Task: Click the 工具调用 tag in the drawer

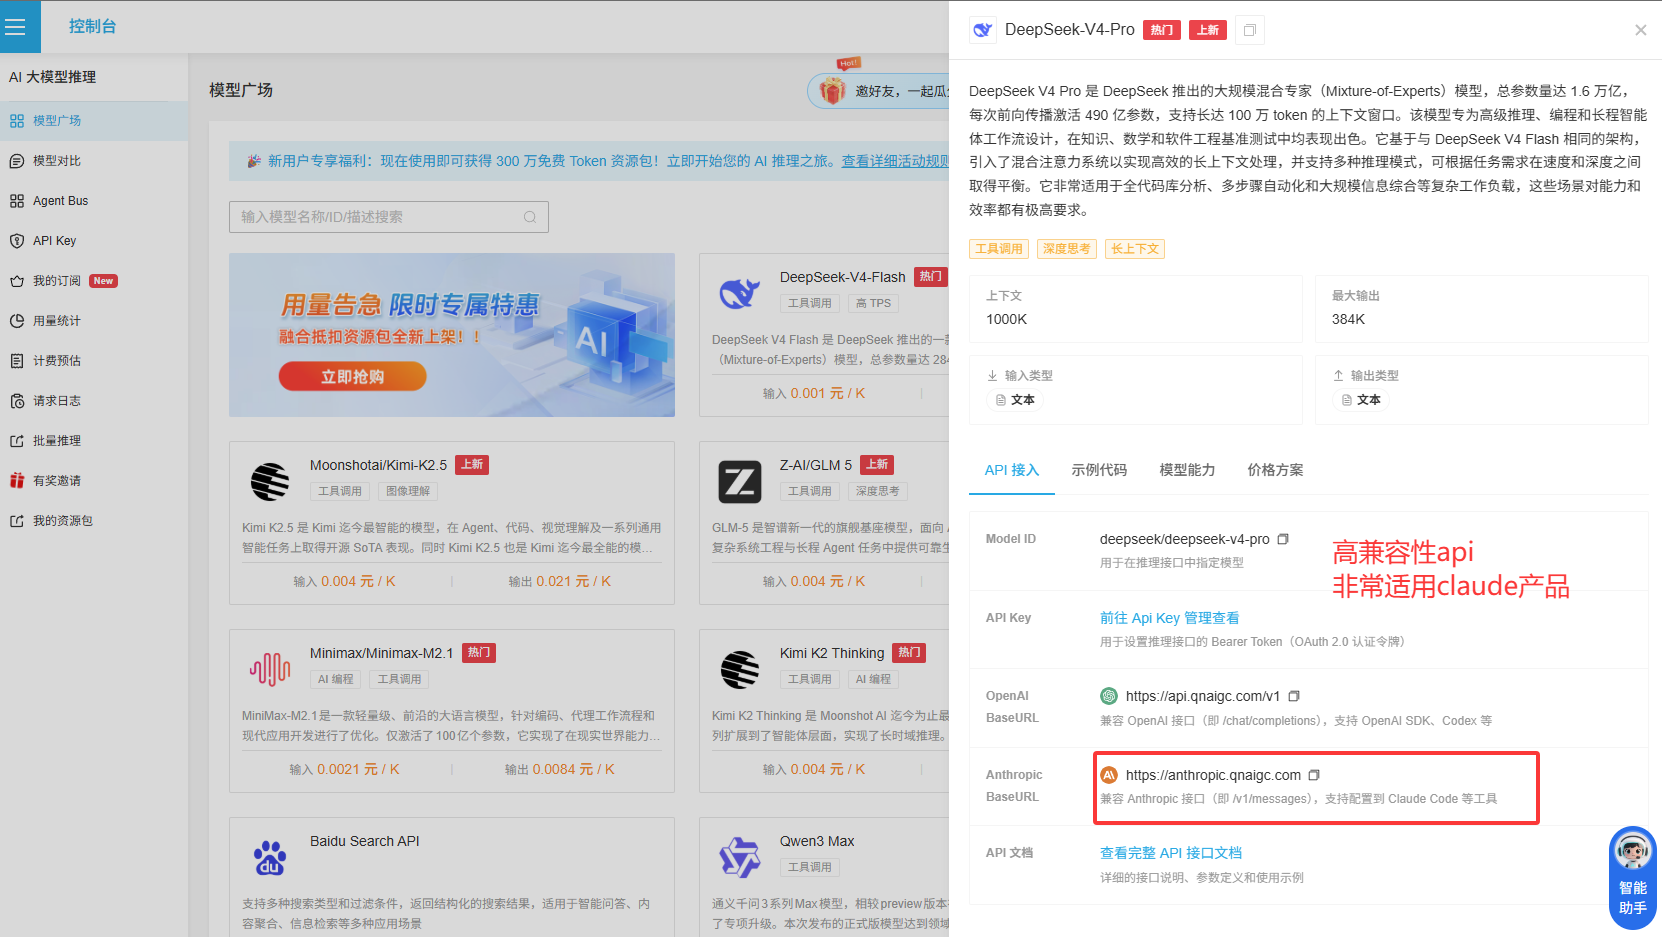Action: tap(999, 249)
